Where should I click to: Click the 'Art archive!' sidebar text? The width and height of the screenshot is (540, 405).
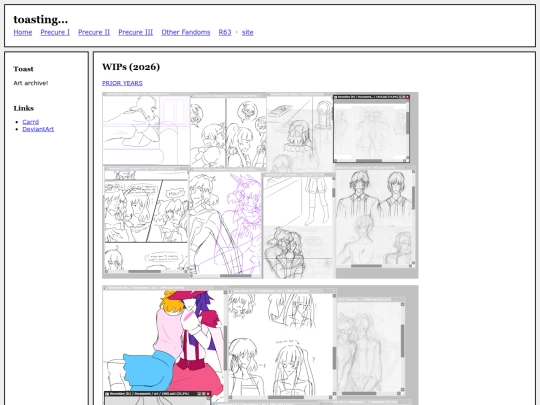tap(31, 83)
